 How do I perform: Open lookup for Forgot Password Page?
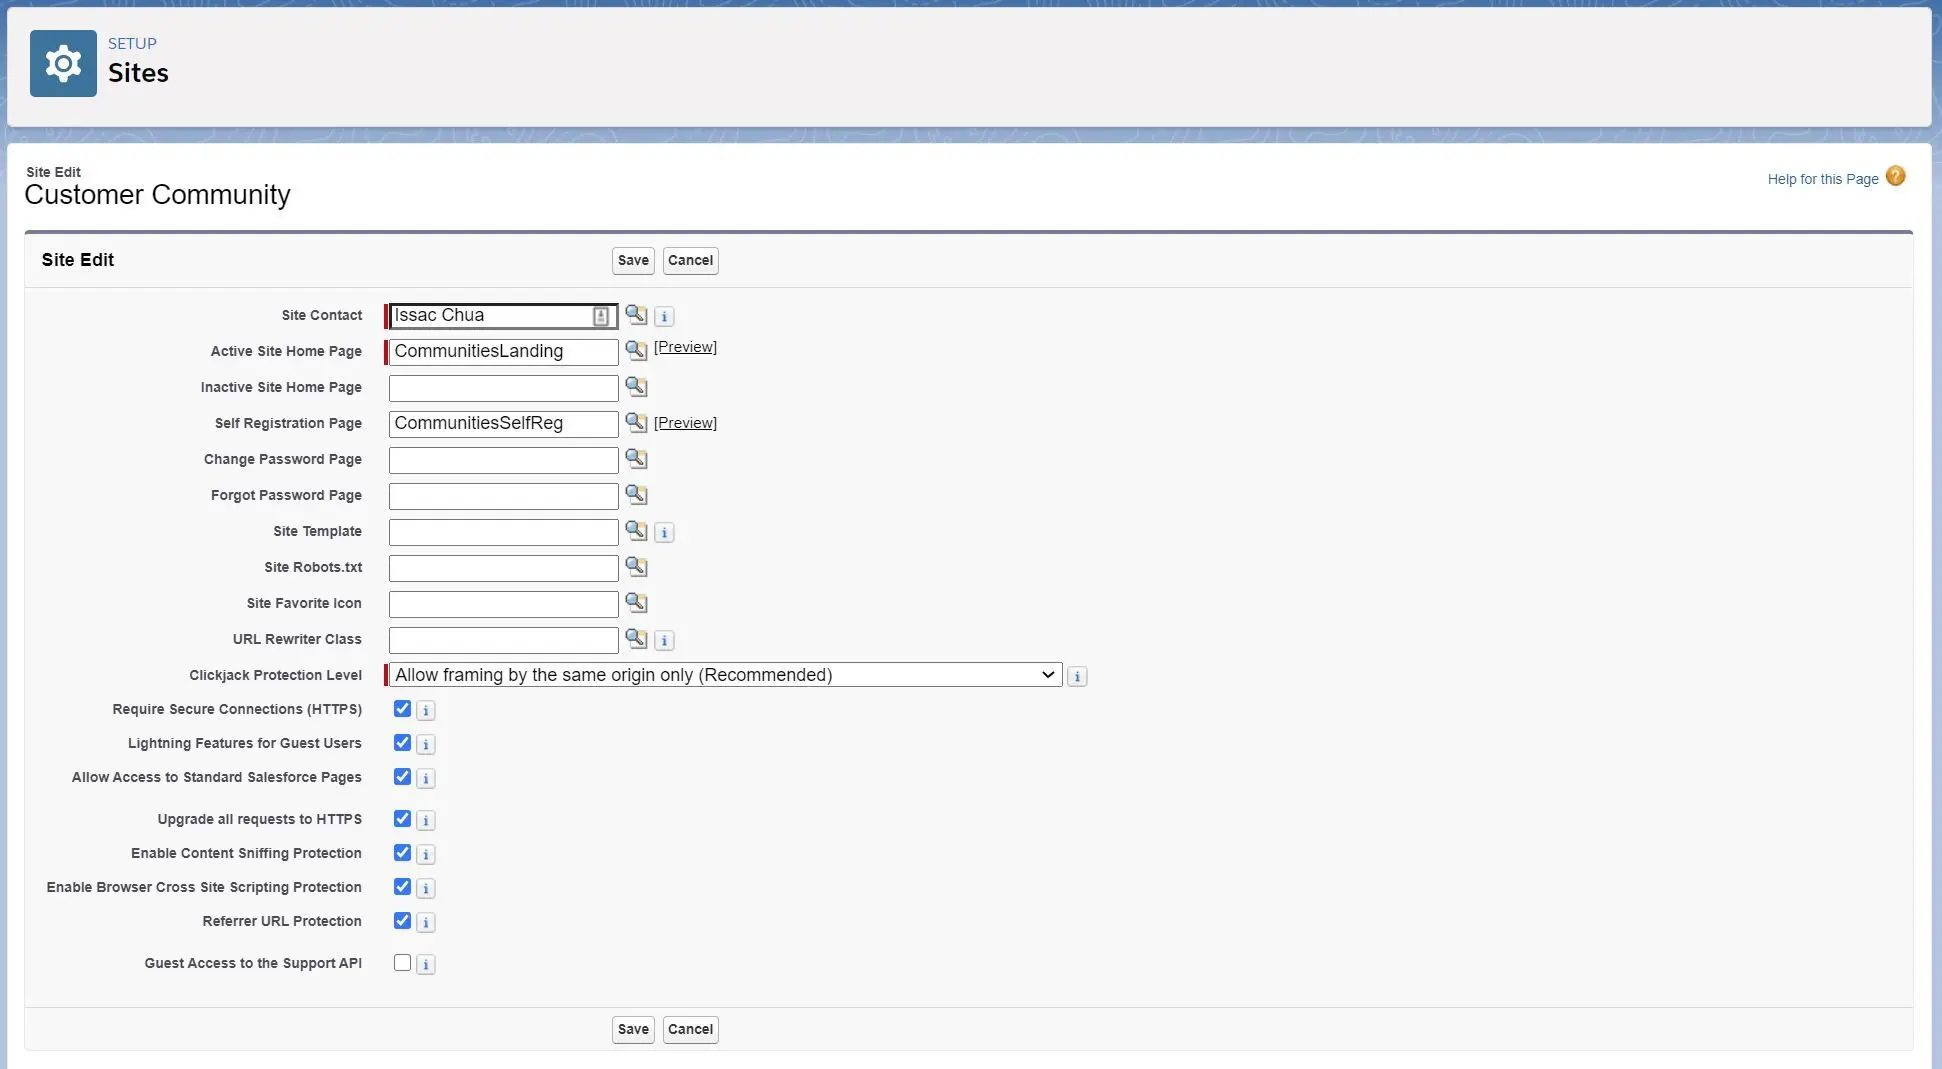[636, 494]
